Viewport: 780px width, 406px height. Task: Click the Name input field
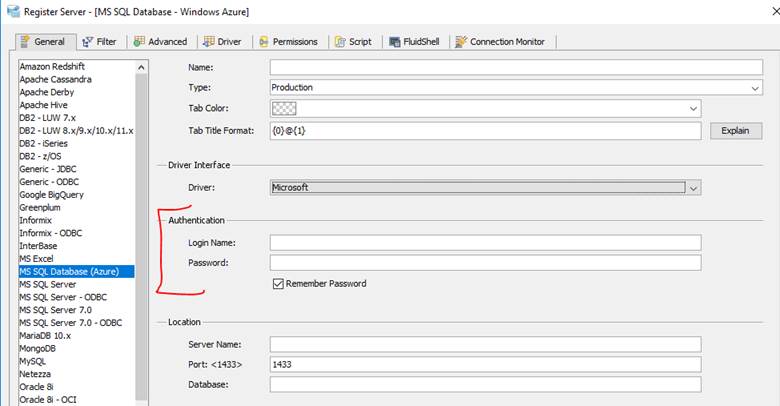point(516,67)
